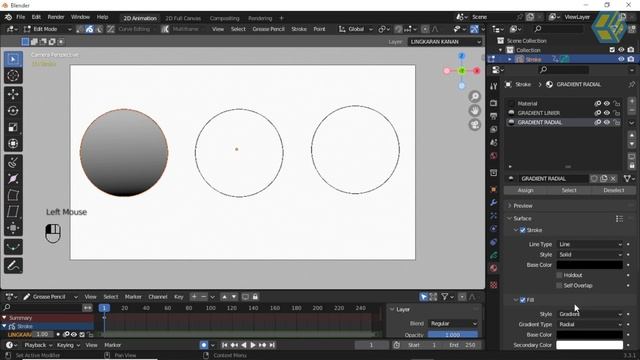Image resolution: width=640 pixels, height=360 pixels.
Task: Enable the Stroke checkbox in Surface panel
Action: [523, 230]
